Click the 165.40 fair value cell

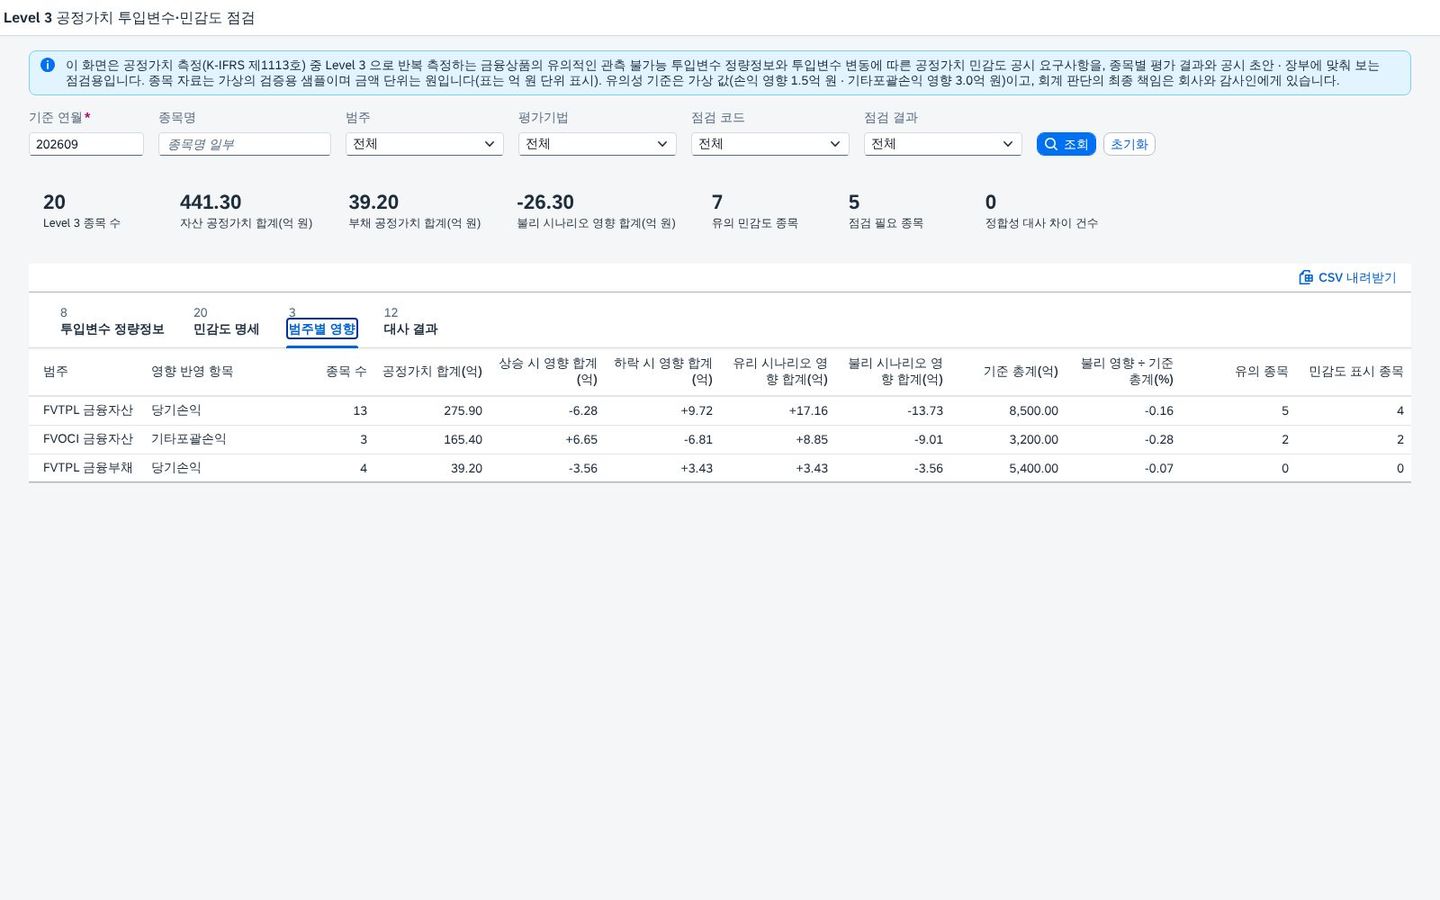point(463,440)
